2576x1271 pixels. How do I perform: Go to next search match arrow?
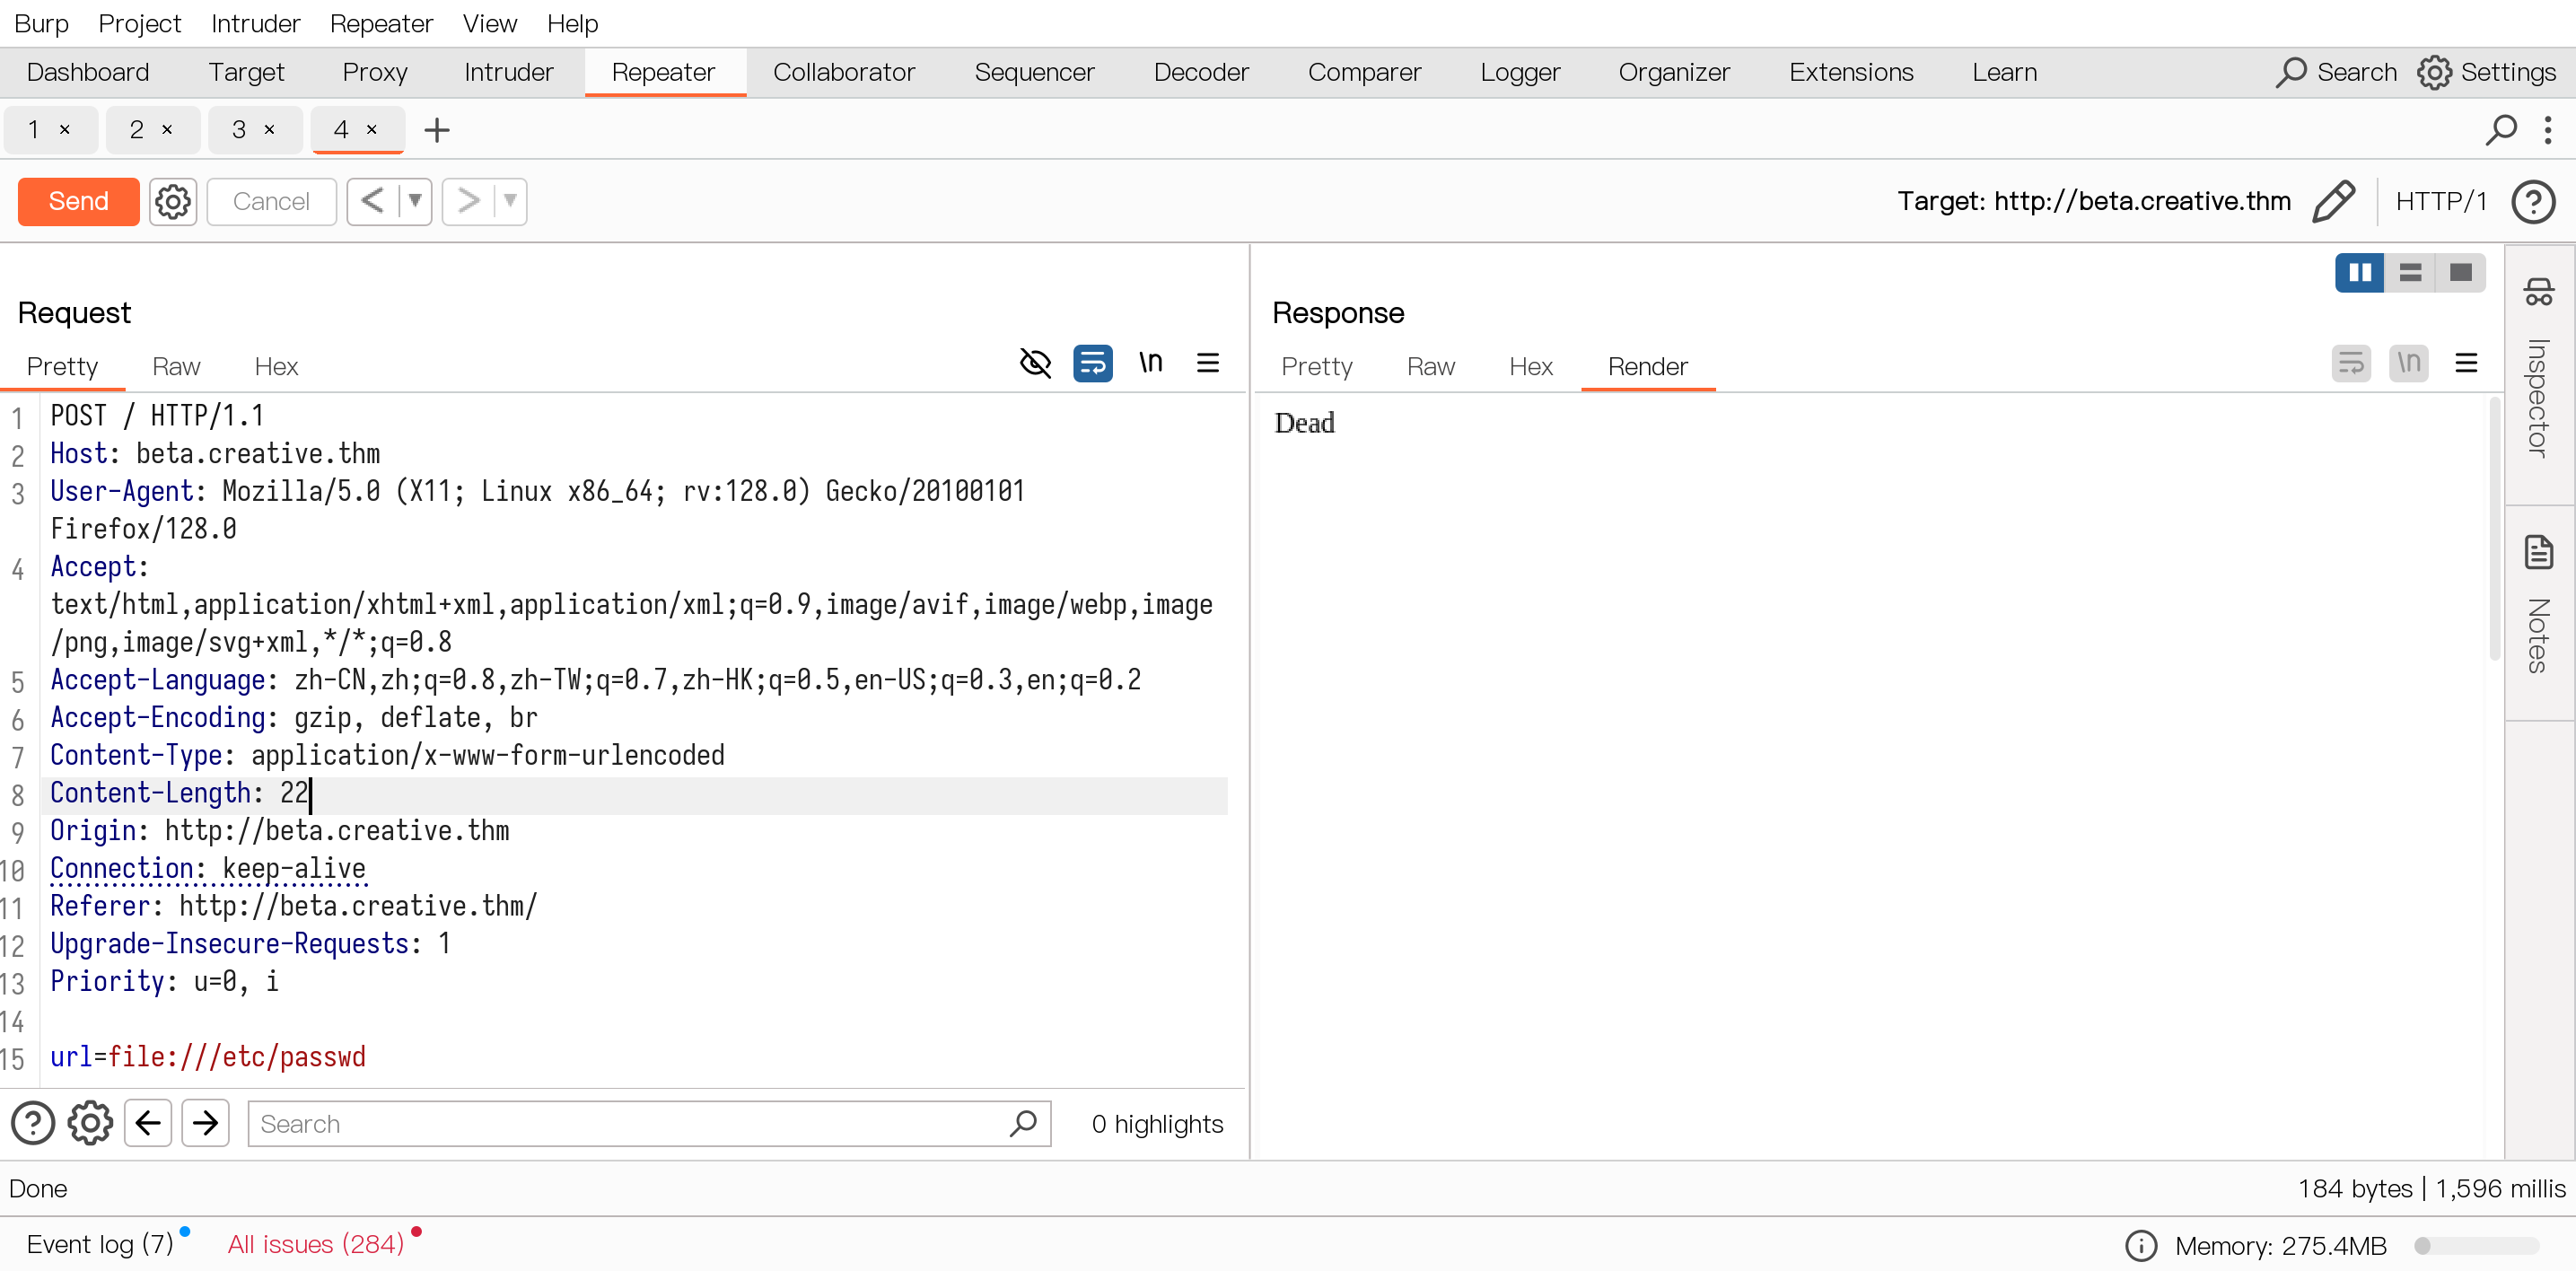tap(206, 1123)
